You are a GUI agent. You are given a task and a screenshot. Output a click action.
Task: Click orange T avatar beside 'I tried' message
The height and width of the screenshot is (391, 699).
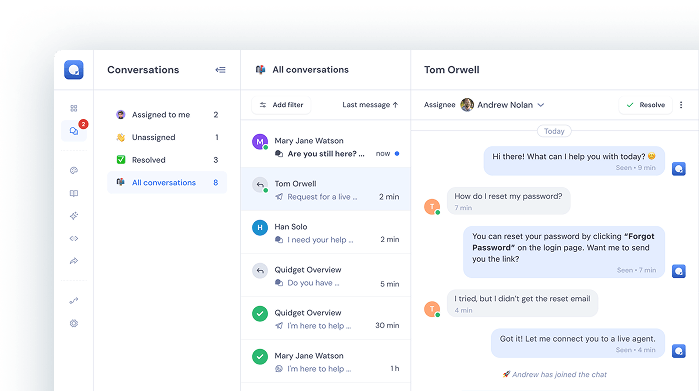(432, 309)
